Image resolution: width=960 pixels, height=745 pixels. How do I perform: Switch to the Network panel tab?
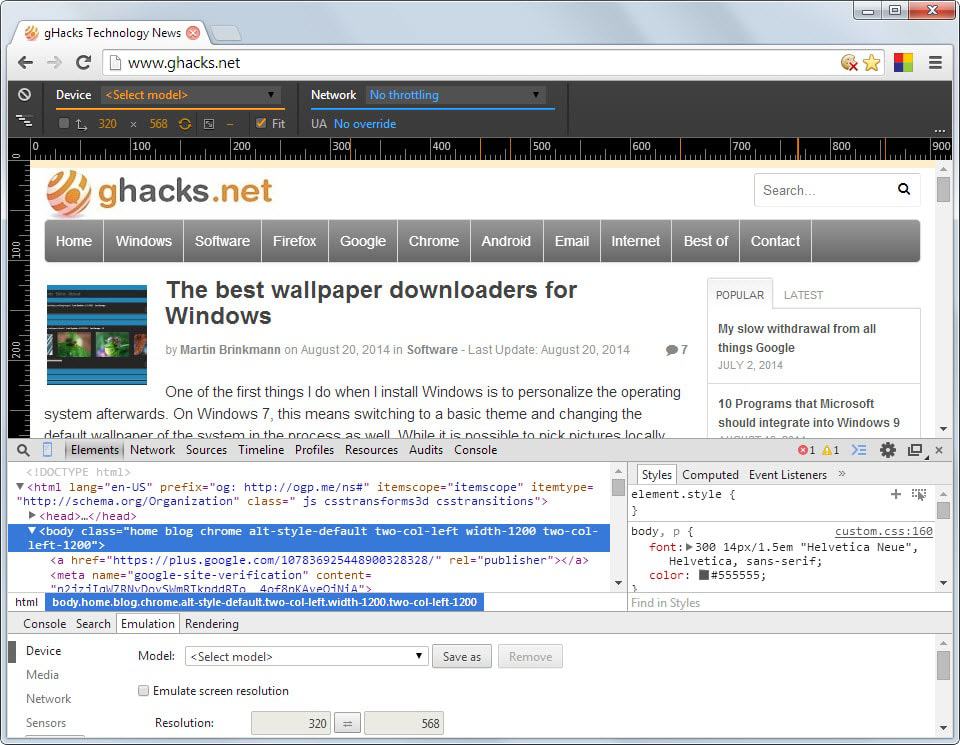tap(152, 450)
